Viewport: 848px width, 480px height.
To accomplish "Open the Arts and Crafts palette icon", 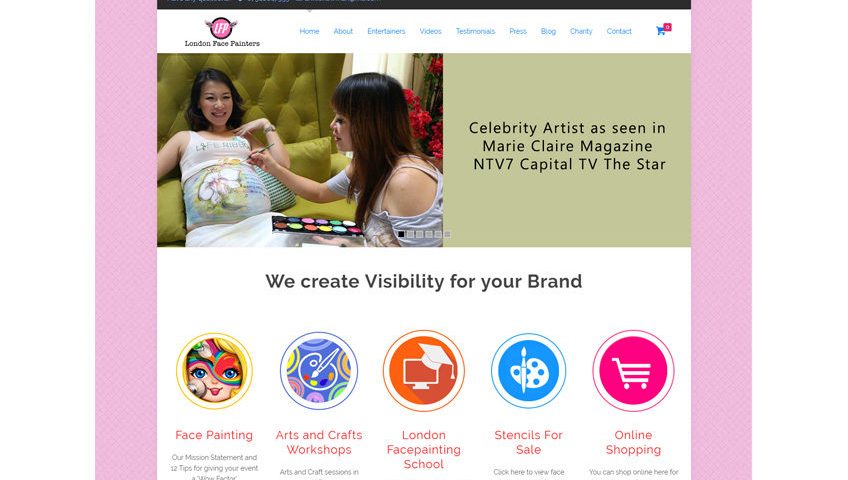I will coord(319,371).
